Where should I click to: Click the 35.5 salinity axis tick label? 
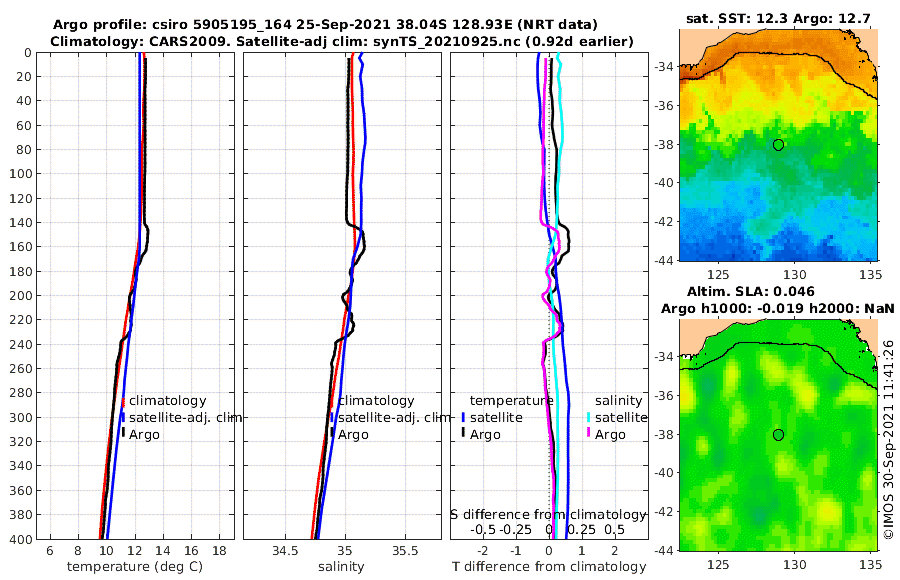pyautogui.click(x=405, y=551)
